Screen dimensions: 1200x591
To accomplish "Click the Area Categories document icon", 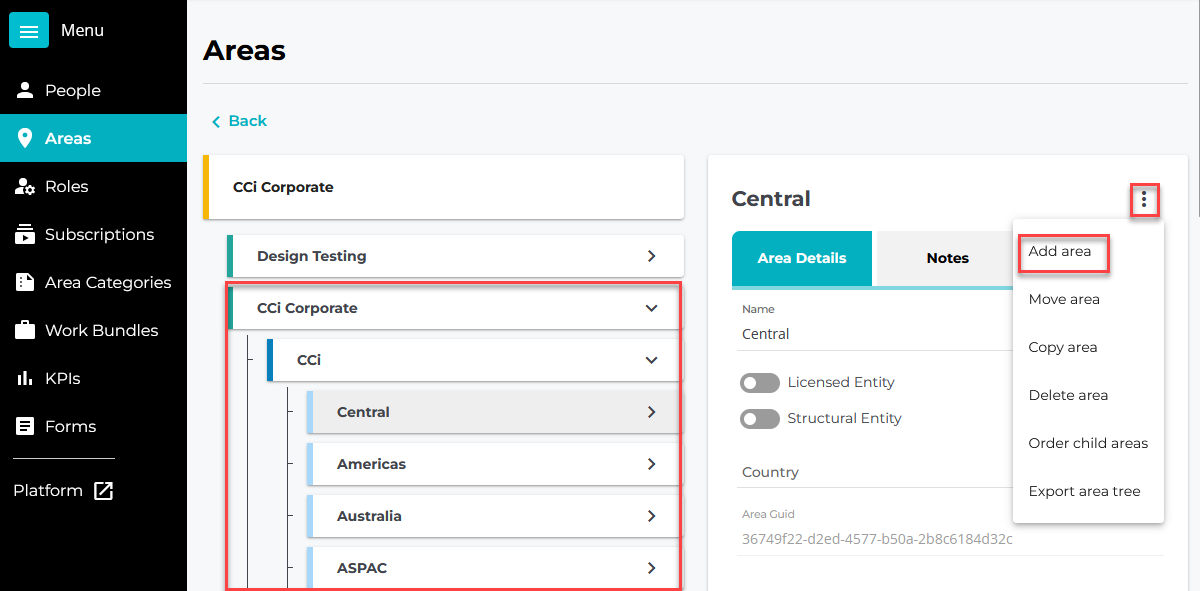I will [x=26, y=283].
